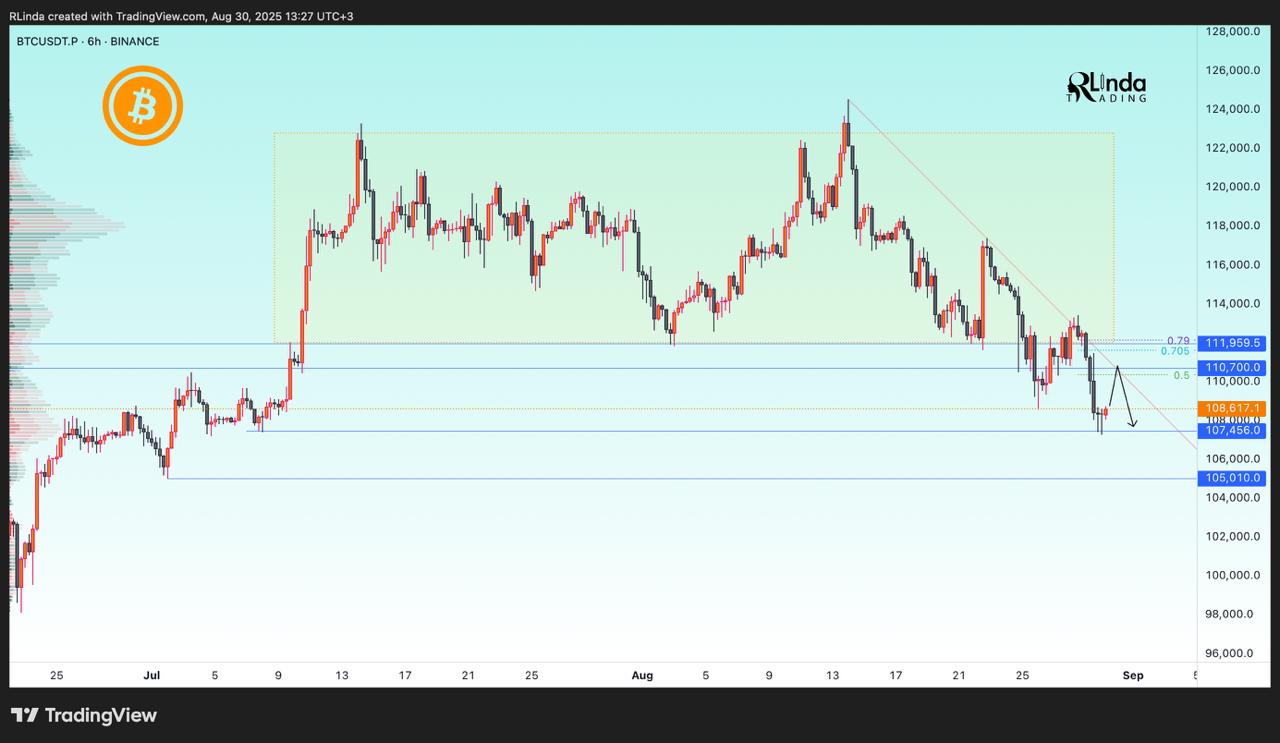Click the 96,000.0 price axis label
This screenshot has height=743, width=1280.
click(1230, 653)
